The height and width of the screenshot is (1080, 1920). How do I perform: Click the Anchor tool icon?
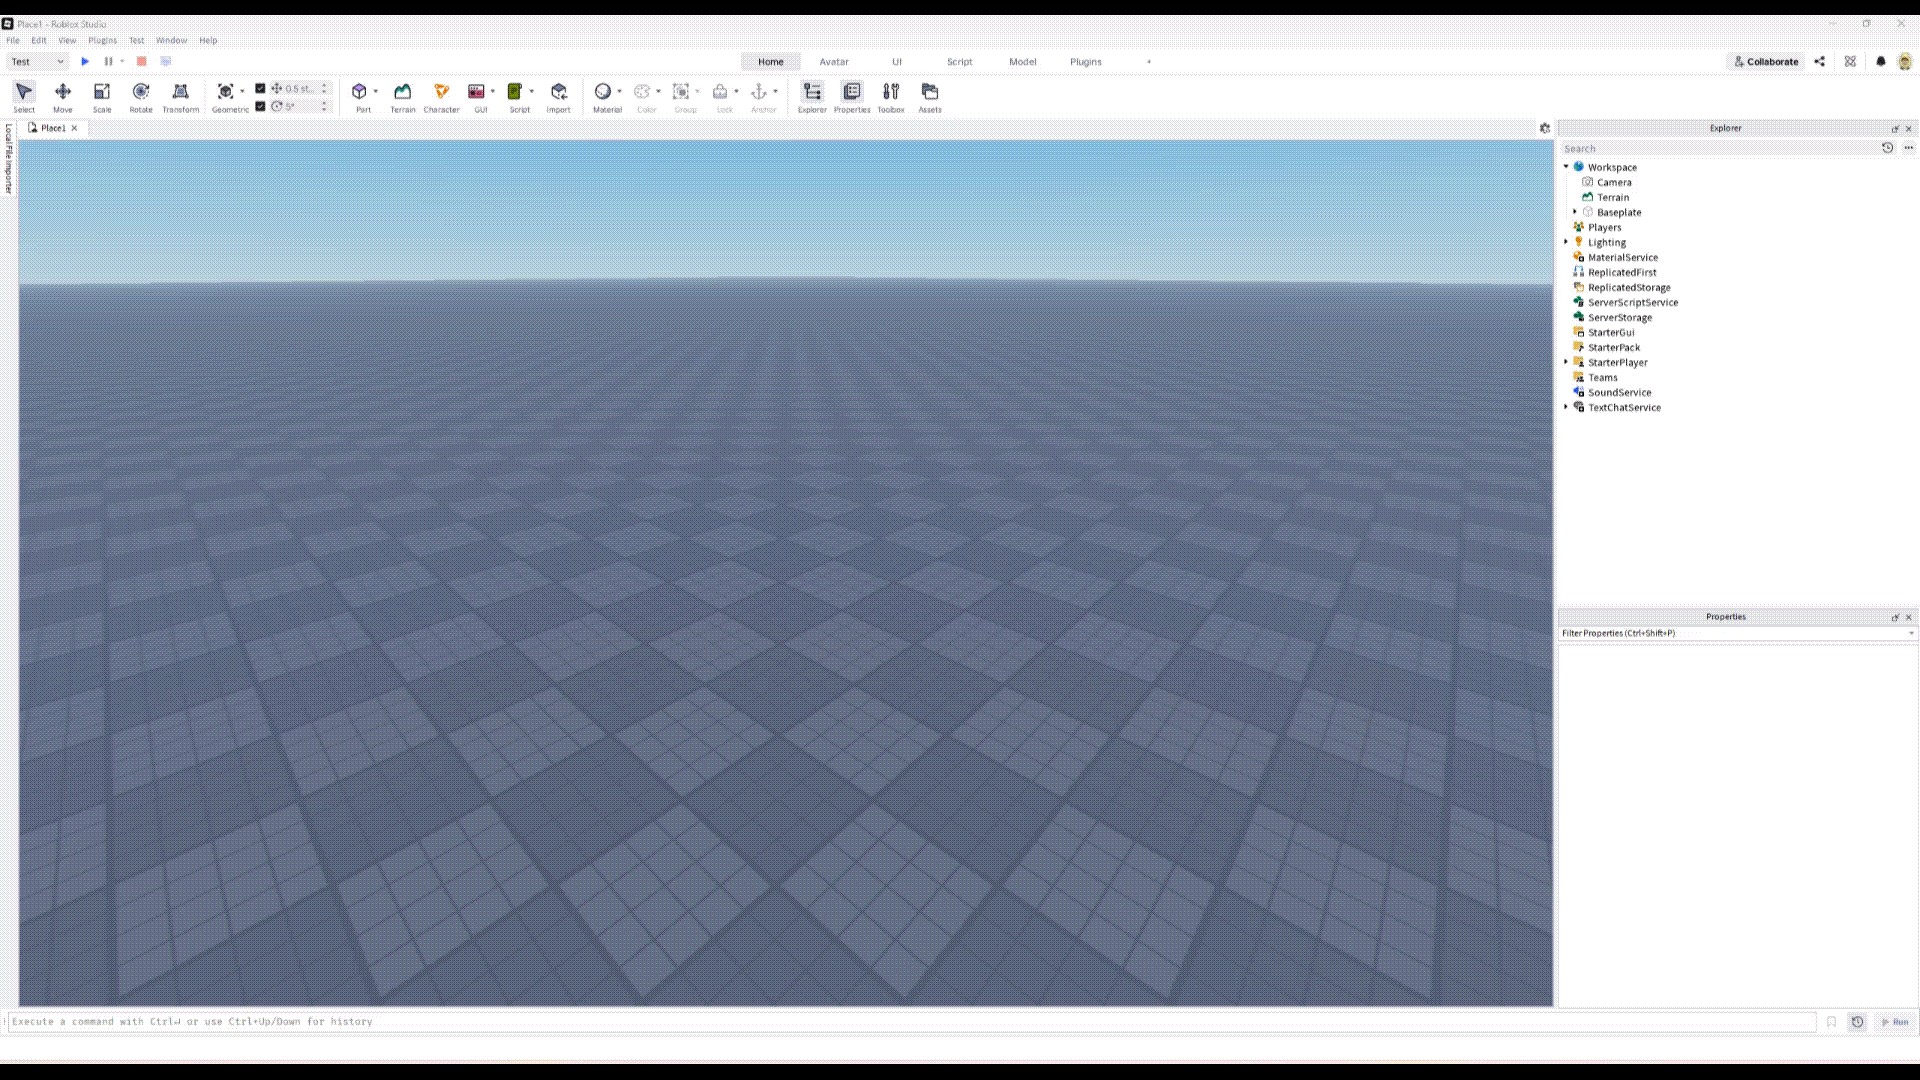(x=759, y=91)
